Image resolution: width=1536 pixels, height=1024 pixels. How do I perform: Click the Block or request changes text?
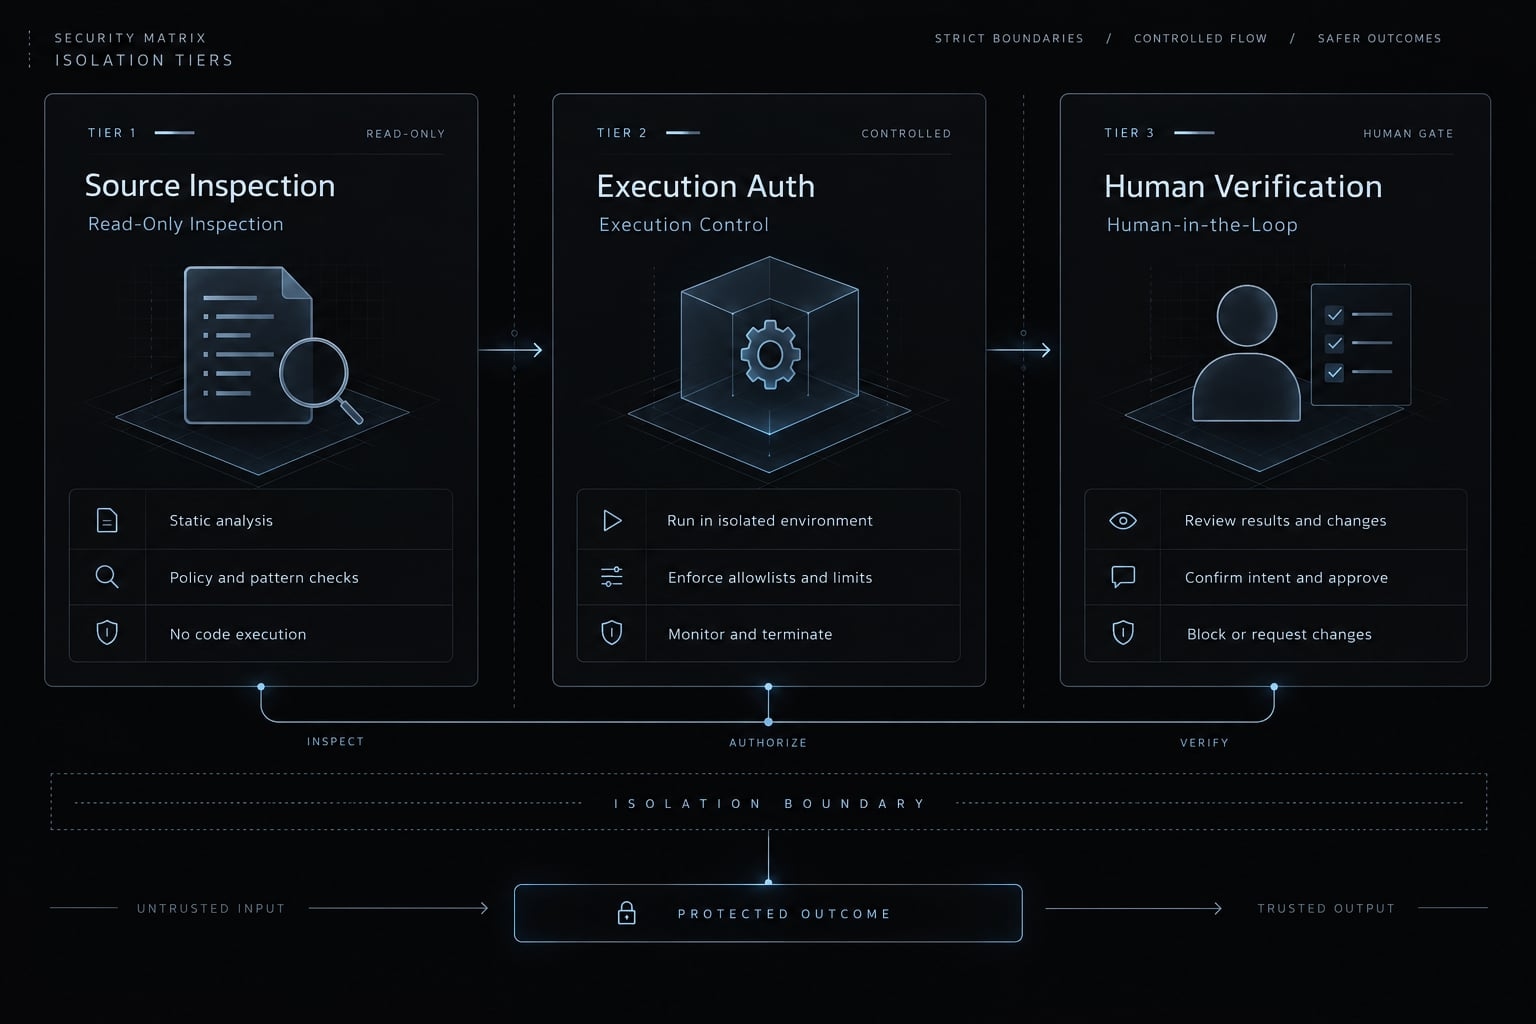pyautogui.click(x=1279, y=634)
